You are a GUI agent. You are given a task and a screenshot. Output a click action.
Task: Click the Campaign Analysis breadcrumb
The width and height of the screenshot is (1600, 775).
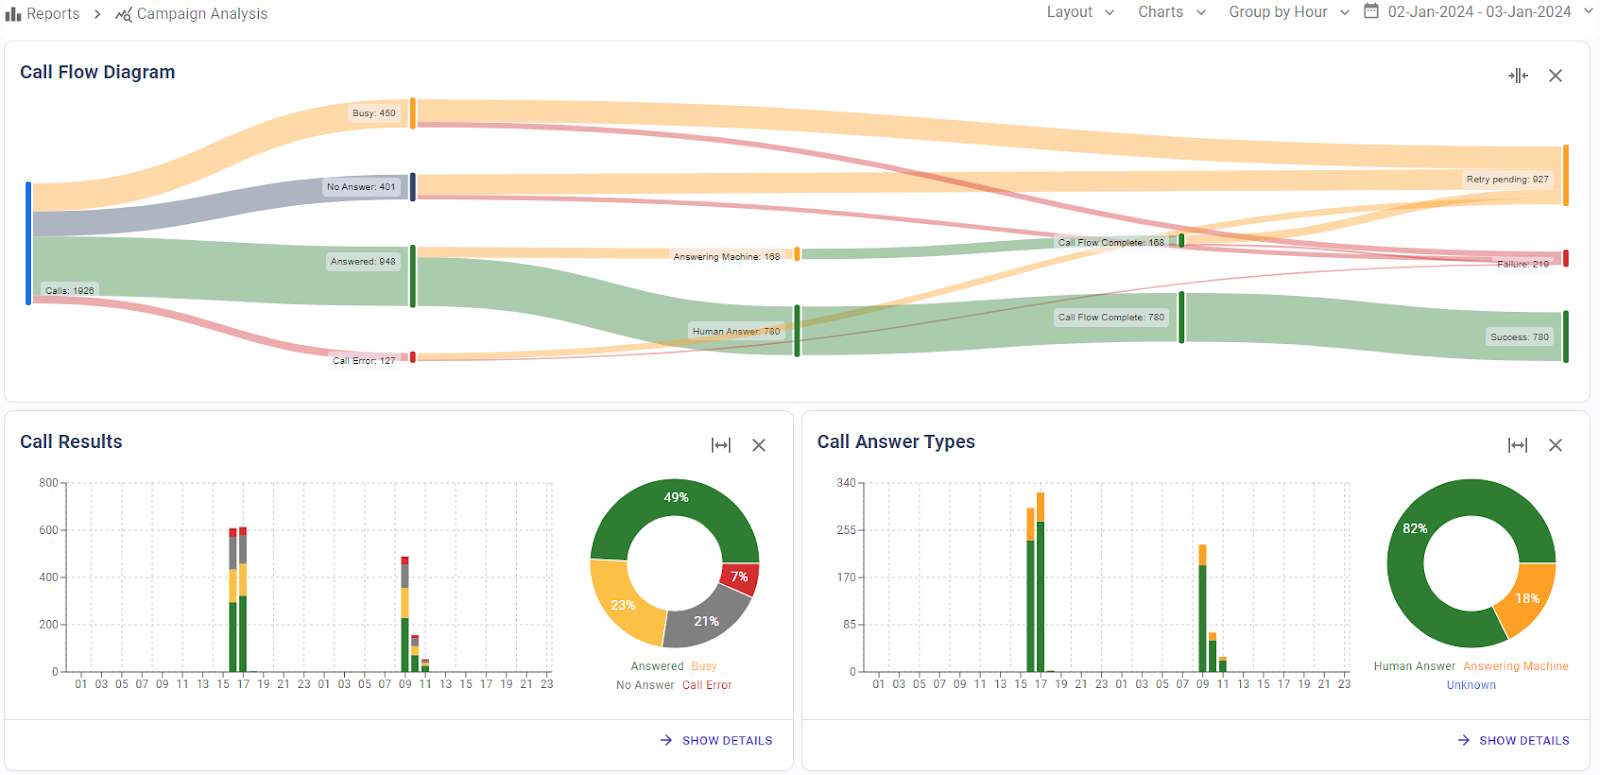(191, 14)
